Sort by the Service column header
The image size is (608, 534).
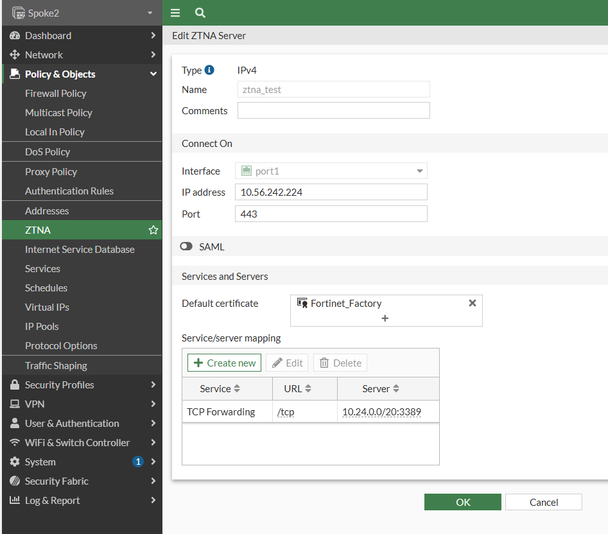pyautogui.click(x=220, y=388)
